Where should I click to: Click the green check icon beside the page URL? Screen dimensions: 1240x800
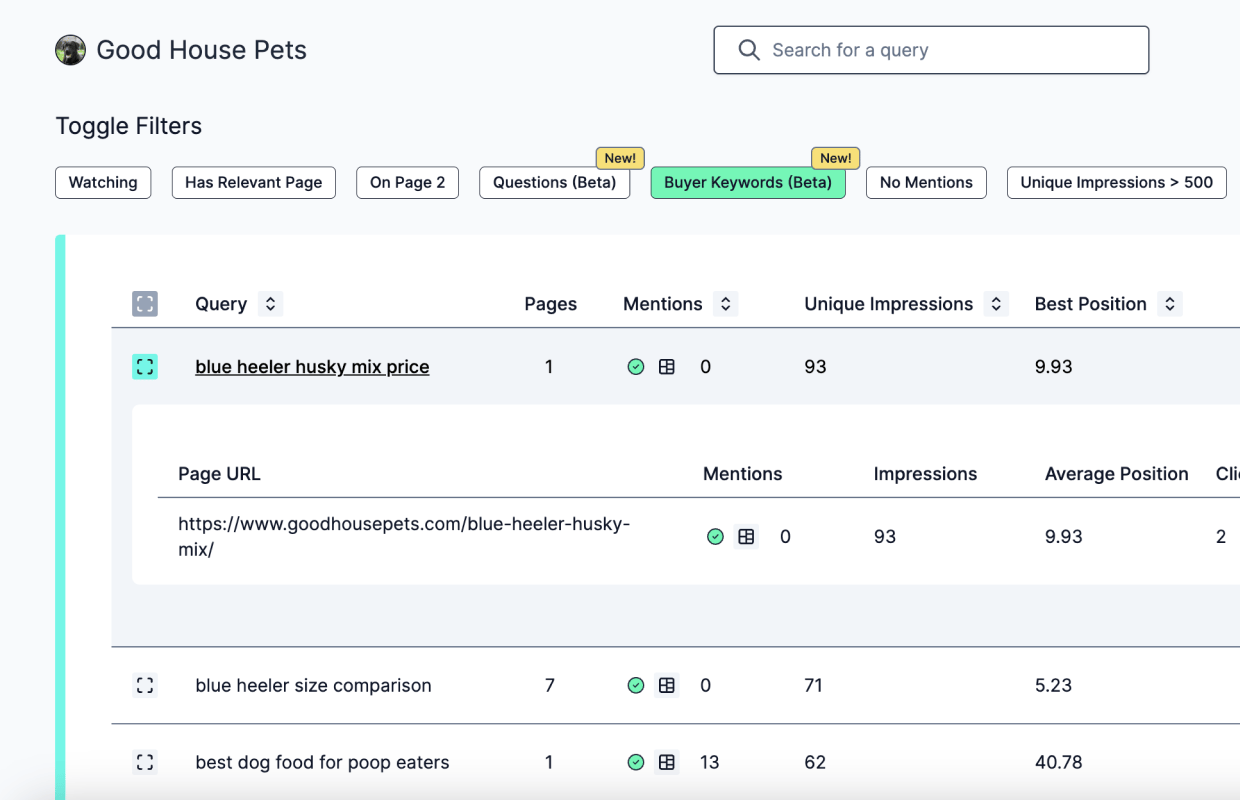click(x=715, y=536)
